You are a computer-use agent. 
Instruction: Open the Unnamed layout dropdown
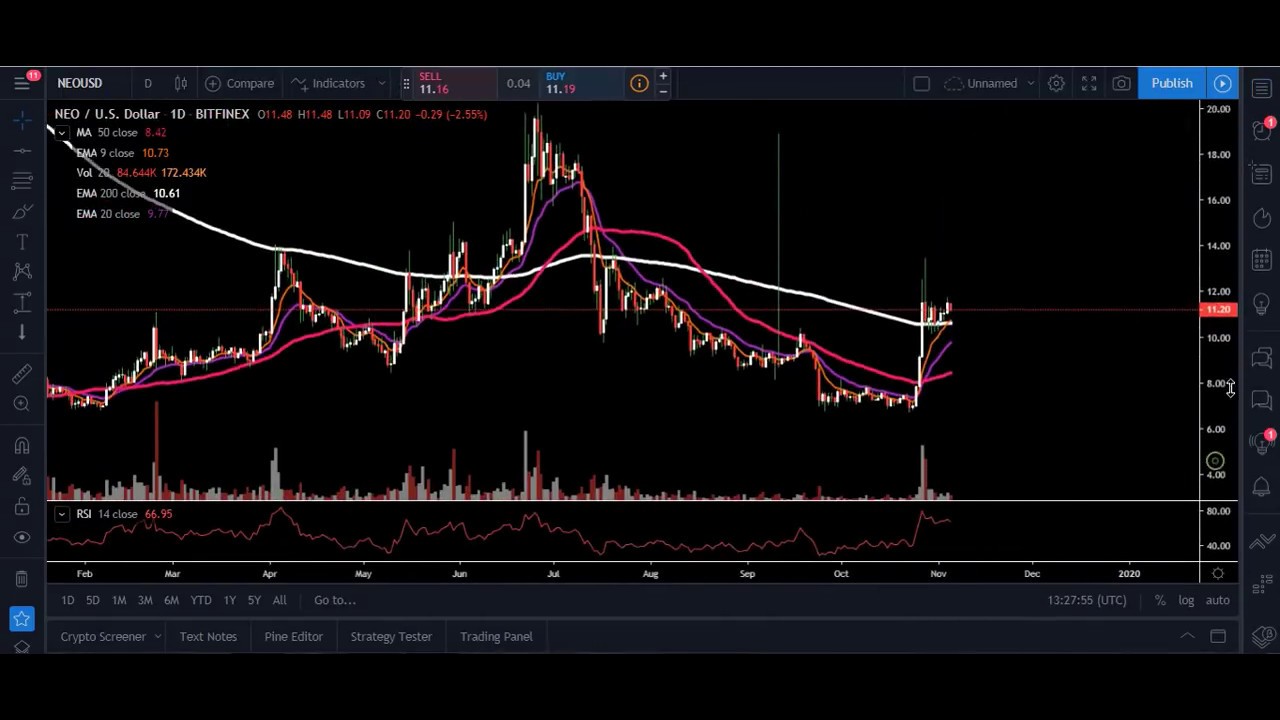pyautogui.click(x=989, y=83)
